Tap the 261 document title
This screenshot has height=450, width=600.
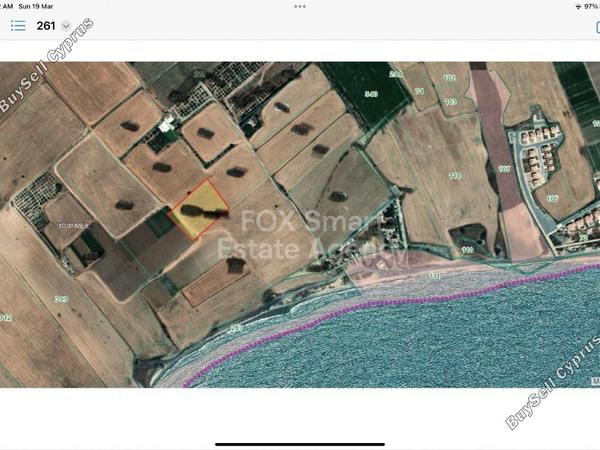(x=46, y=26)
